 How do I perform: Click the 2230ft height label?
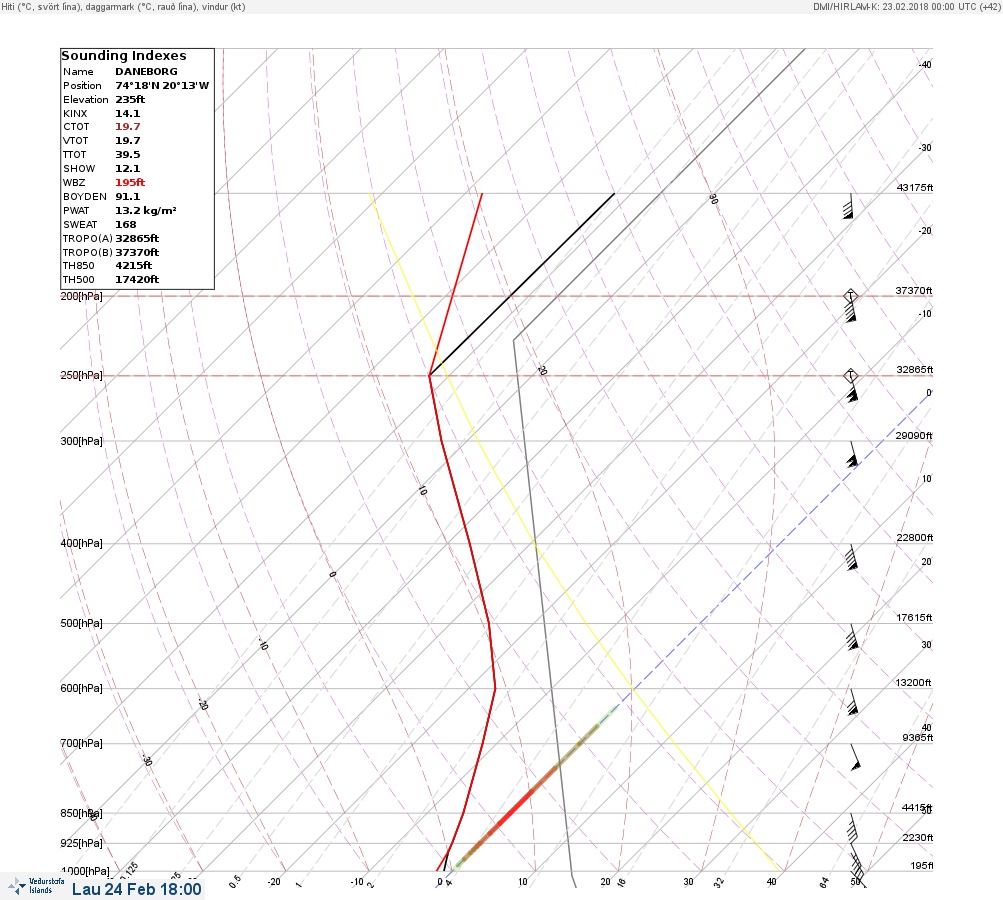click(x=917, y=837)
